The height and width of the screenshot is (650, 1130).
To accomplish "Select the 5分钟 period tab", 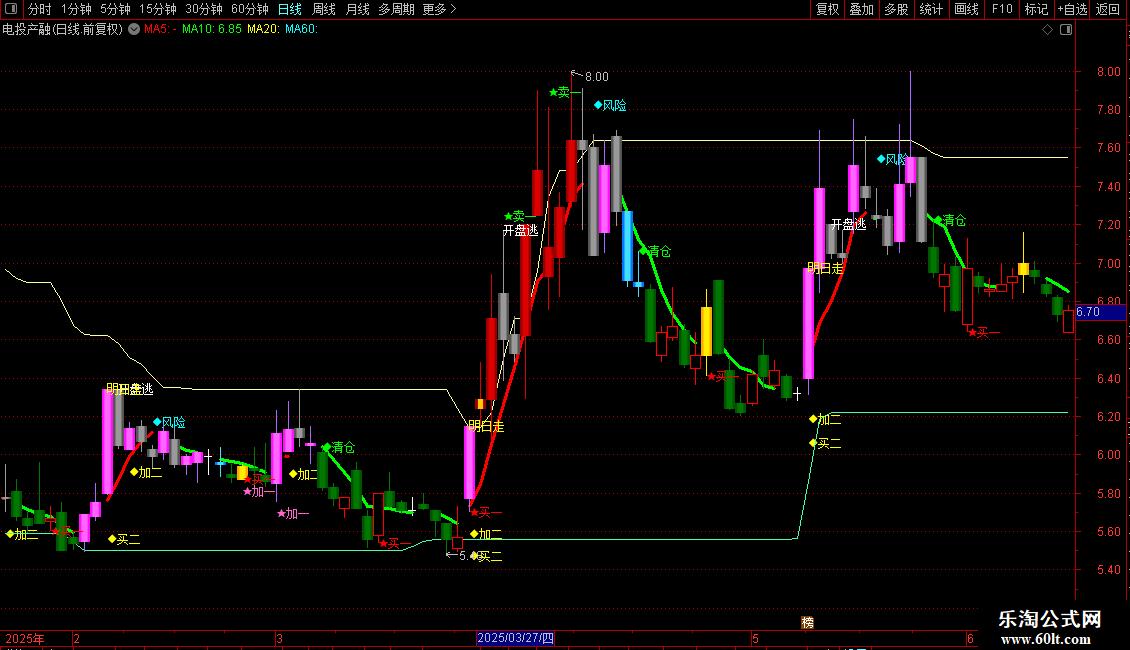I will 115,9.
